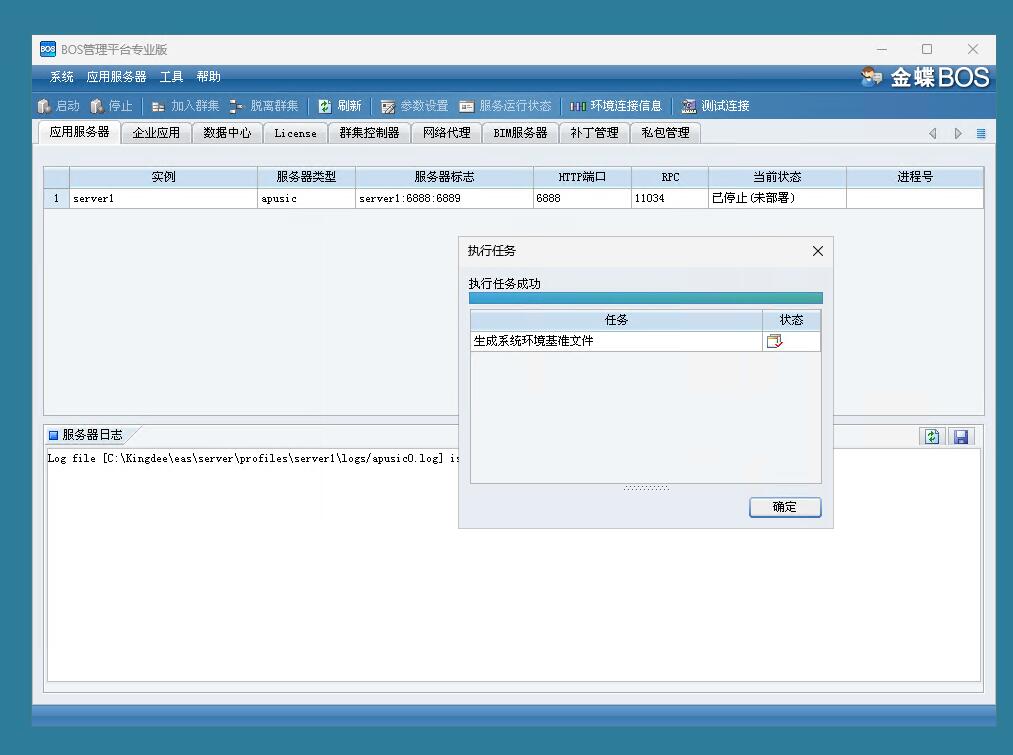Click the 启动 start server toolbar button
Screen dimensions: 1013x755
click(58, 106)
